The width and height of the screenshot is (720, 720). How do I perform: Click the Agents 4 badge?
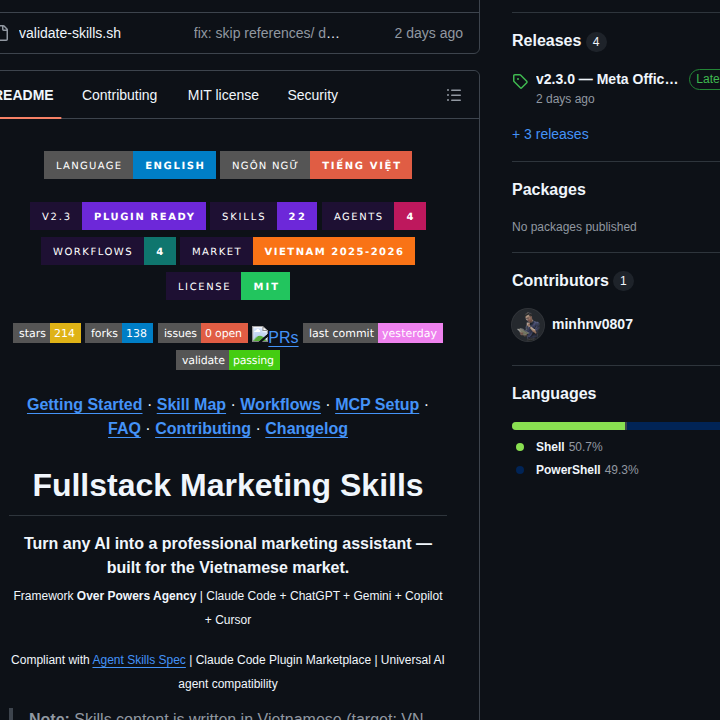[x=374, y=216]
